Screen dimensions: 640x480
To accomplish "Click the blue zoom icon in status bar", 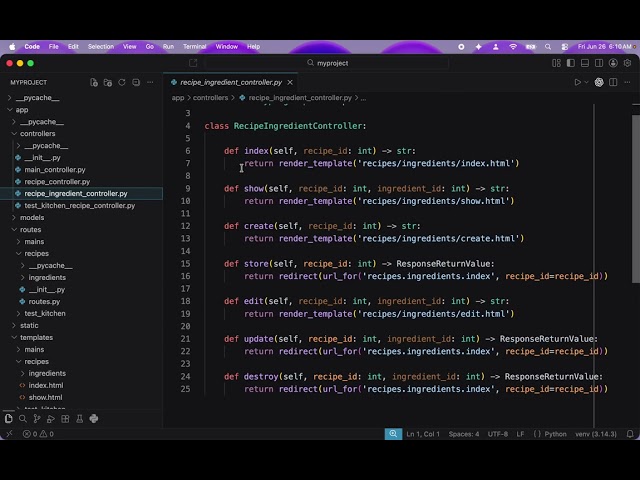I will pos(393,434).
